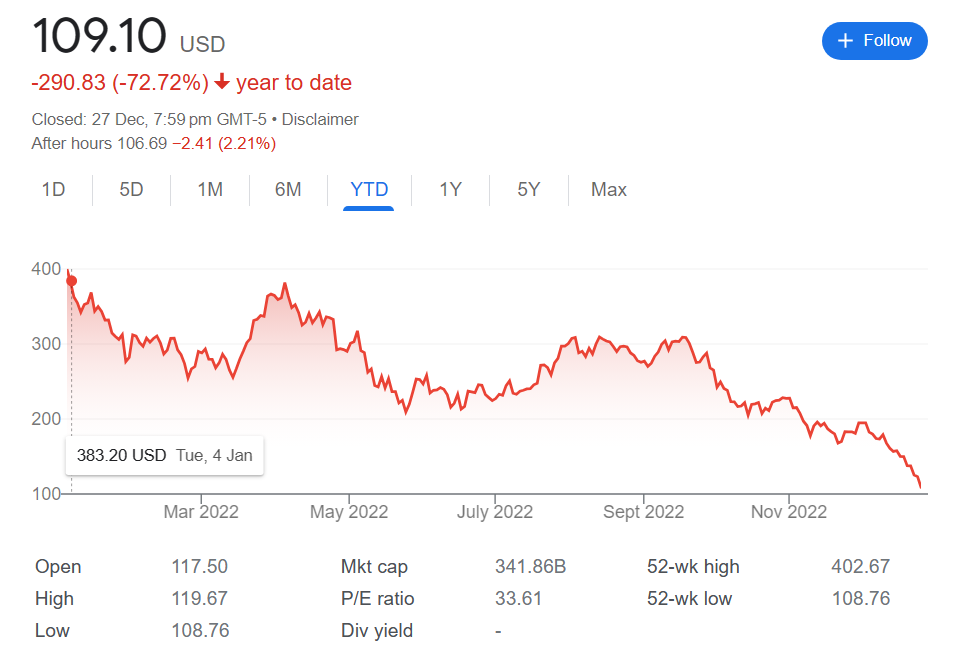This screenshot has width=956, height=657.
Task: Click the Div yield label
Action: coord(377,631)
